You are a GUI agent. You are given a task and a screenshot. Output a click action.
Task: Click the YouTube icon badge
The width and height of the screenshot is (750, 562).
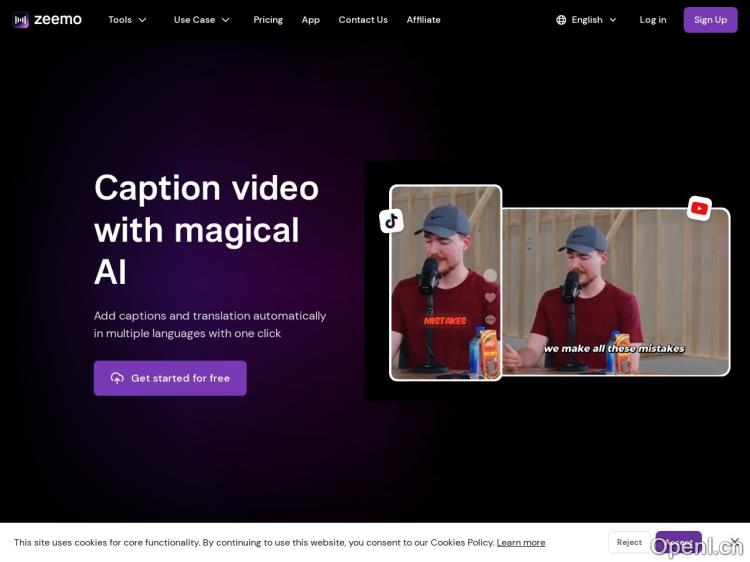click(x=699, y=208)
